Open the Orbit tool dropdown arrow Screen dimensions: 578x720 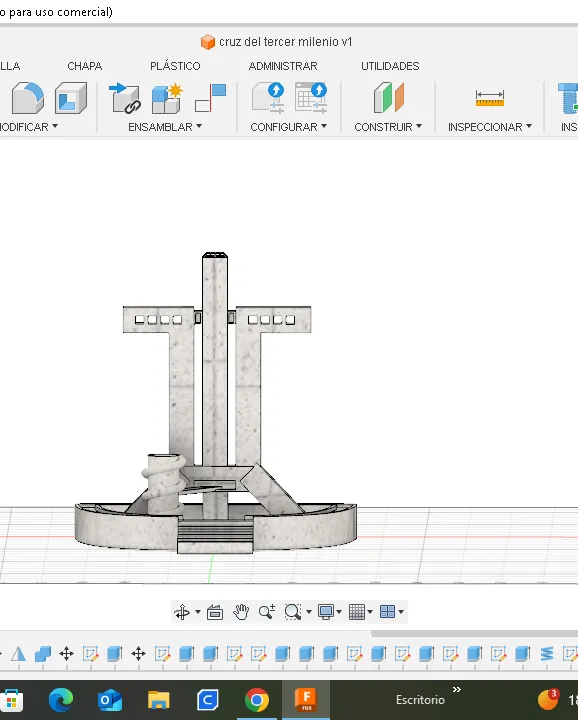[x=198, y=612]
